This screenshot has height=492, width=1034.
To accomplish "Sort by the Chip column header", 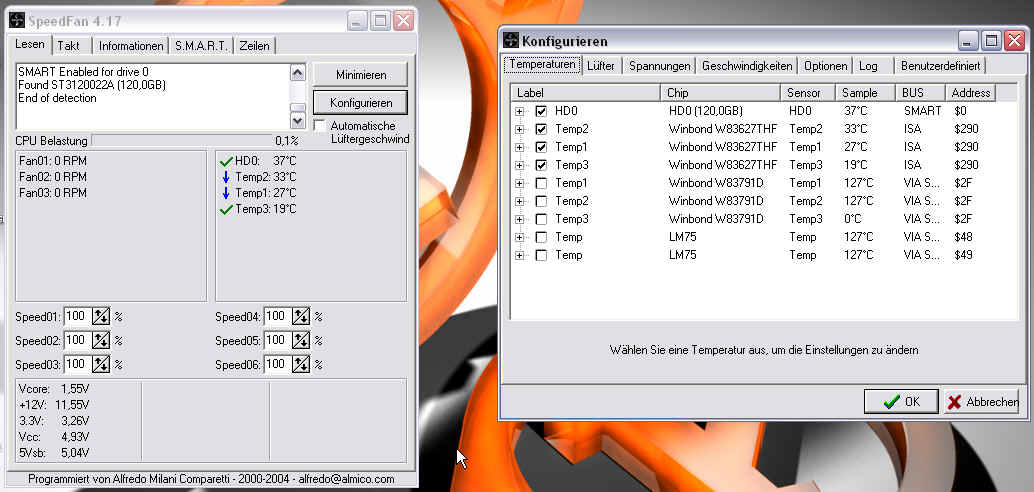I will (x=721, y=93).
